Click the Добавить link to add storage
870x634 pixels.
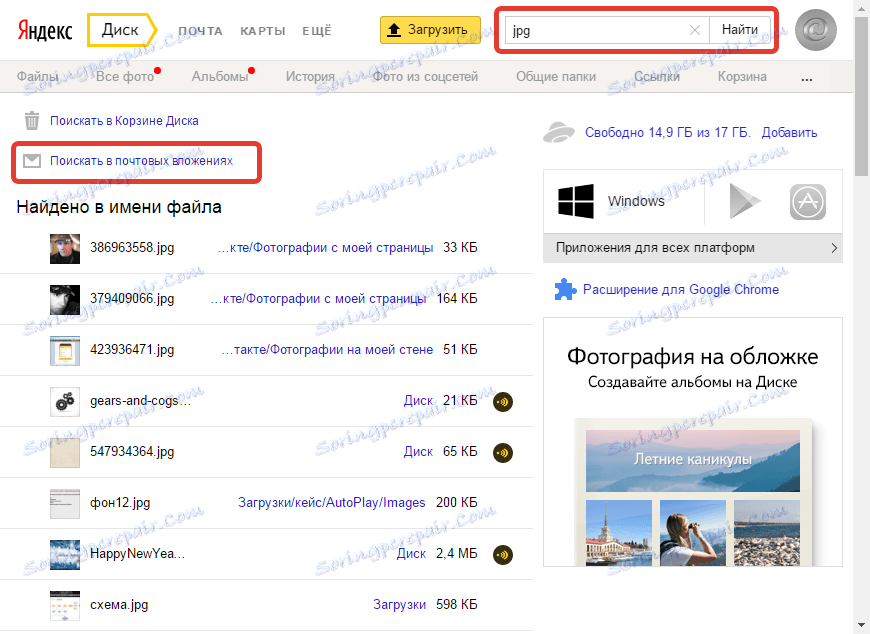(789, 131)
